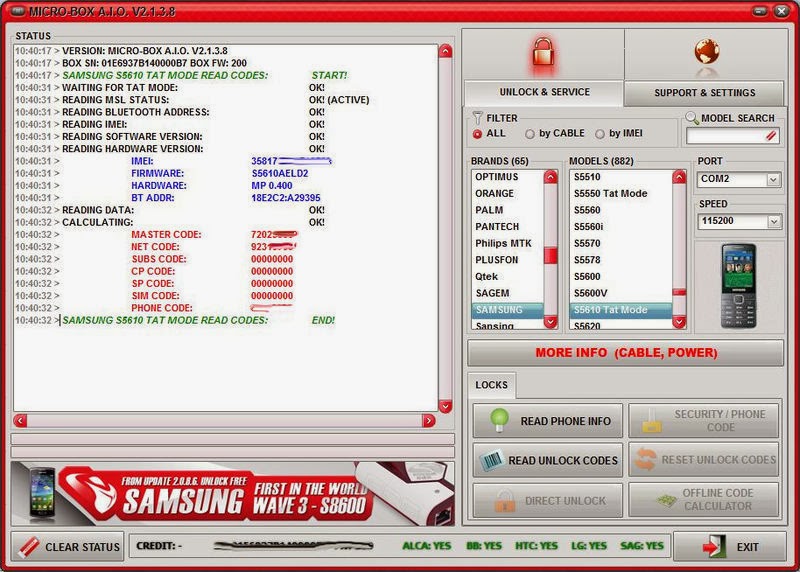Click the yellow lock icon on Security / Phone Code
The height and width of the screenshot is (572, 800).
(652, 421)
